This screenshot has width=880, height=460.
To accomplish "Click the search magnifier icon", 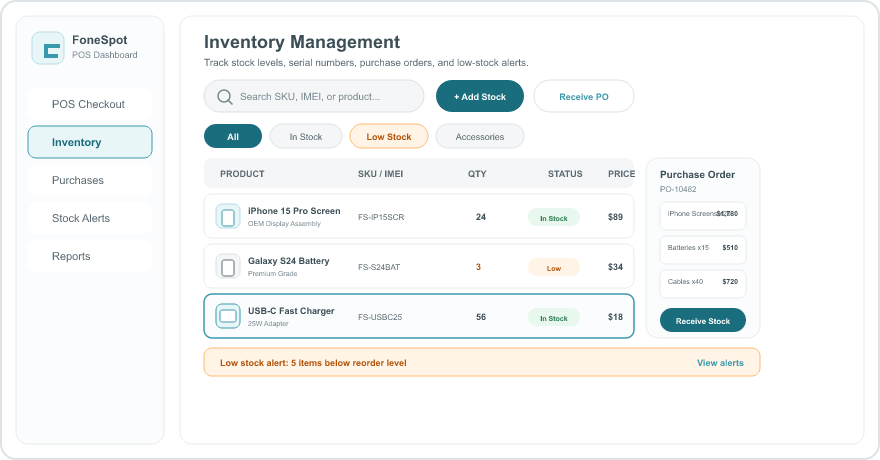I will 224,96.
